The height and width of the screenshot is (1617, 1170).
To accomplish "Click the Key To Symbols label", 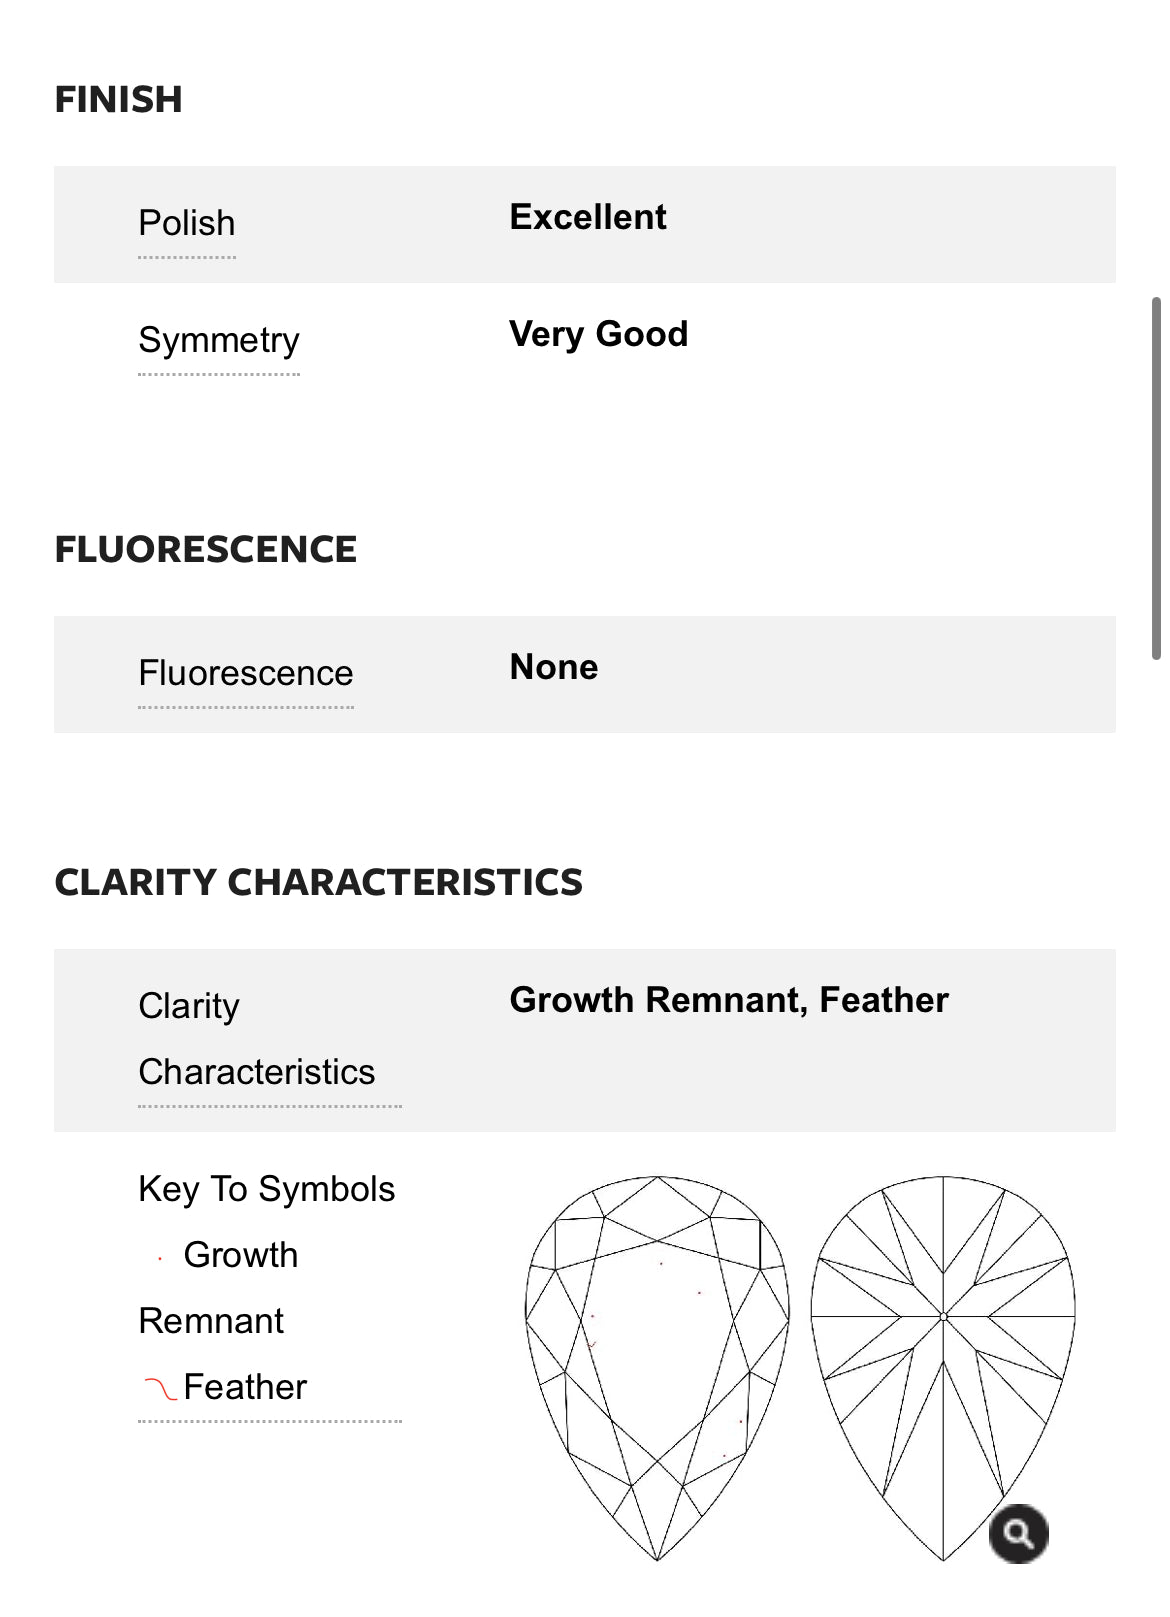I will [x=267, y=1189].
